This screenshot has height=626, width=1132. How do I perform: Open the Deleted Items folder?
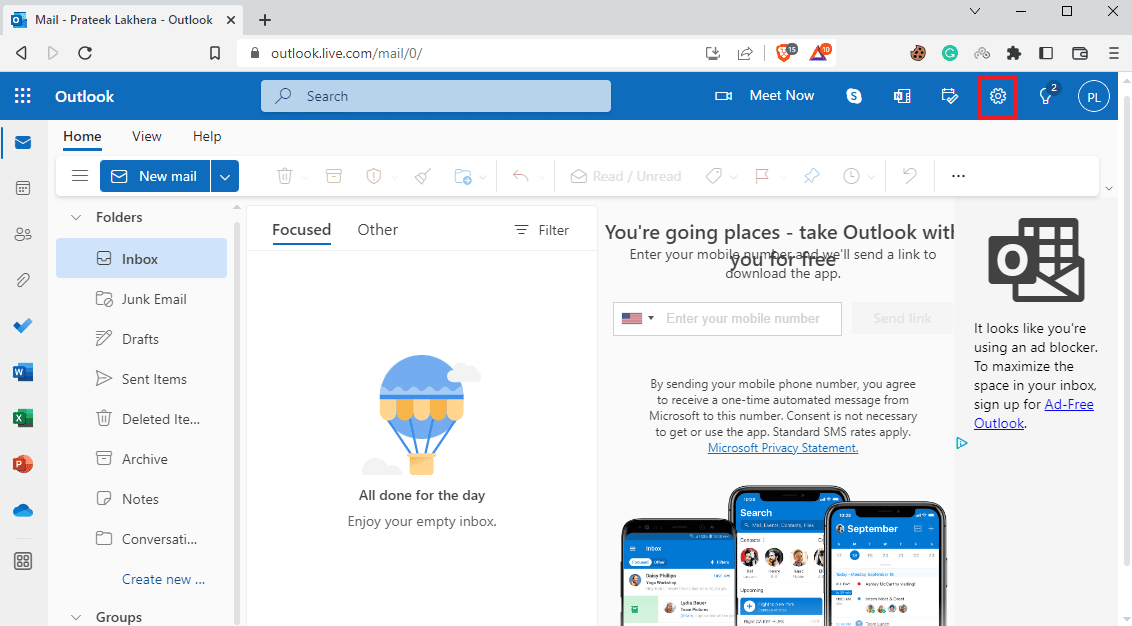(x=142, y=419)
